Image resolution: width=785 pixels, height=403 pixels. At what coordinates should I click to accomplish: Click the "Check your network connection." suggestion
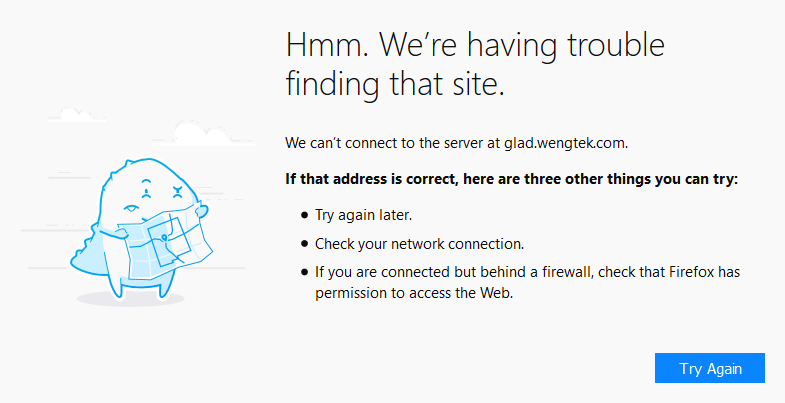(419, 244)
